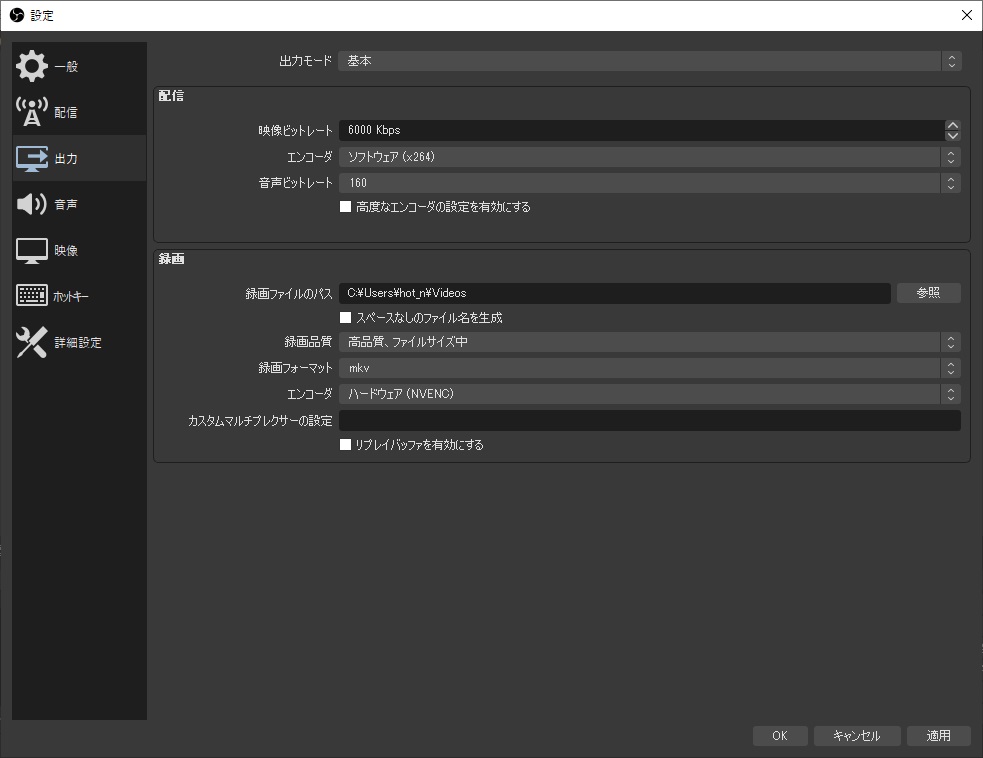The image size is (983, 758).
Task: Increase 映像ビットレート with up arrow
Action: (953, 125)
